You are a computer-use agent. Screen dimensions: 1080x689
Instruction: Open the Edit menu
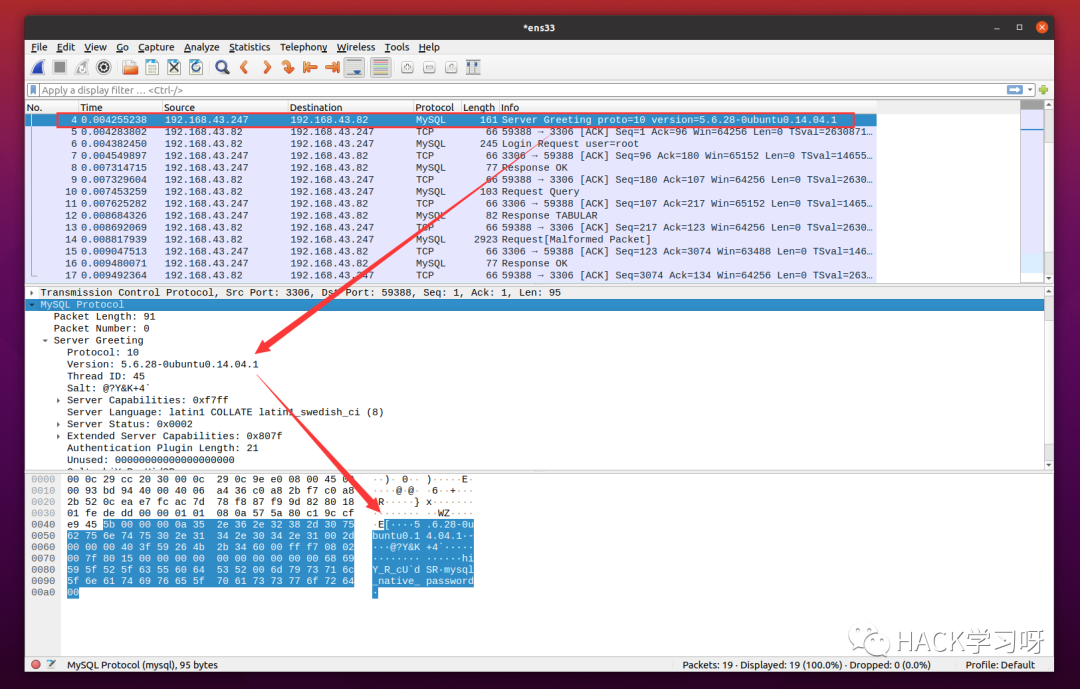[65, 47]
